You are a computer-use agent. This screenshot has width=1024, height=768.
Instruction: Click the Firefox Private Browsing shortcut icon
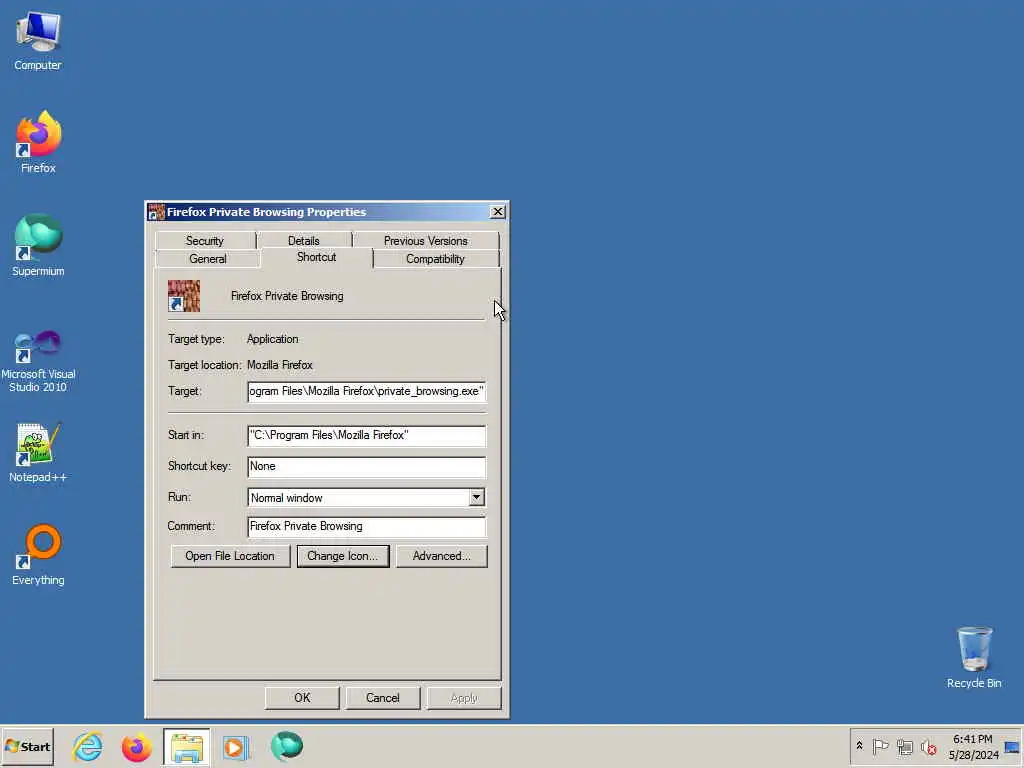pyautogui.click(x=184, y=296)
